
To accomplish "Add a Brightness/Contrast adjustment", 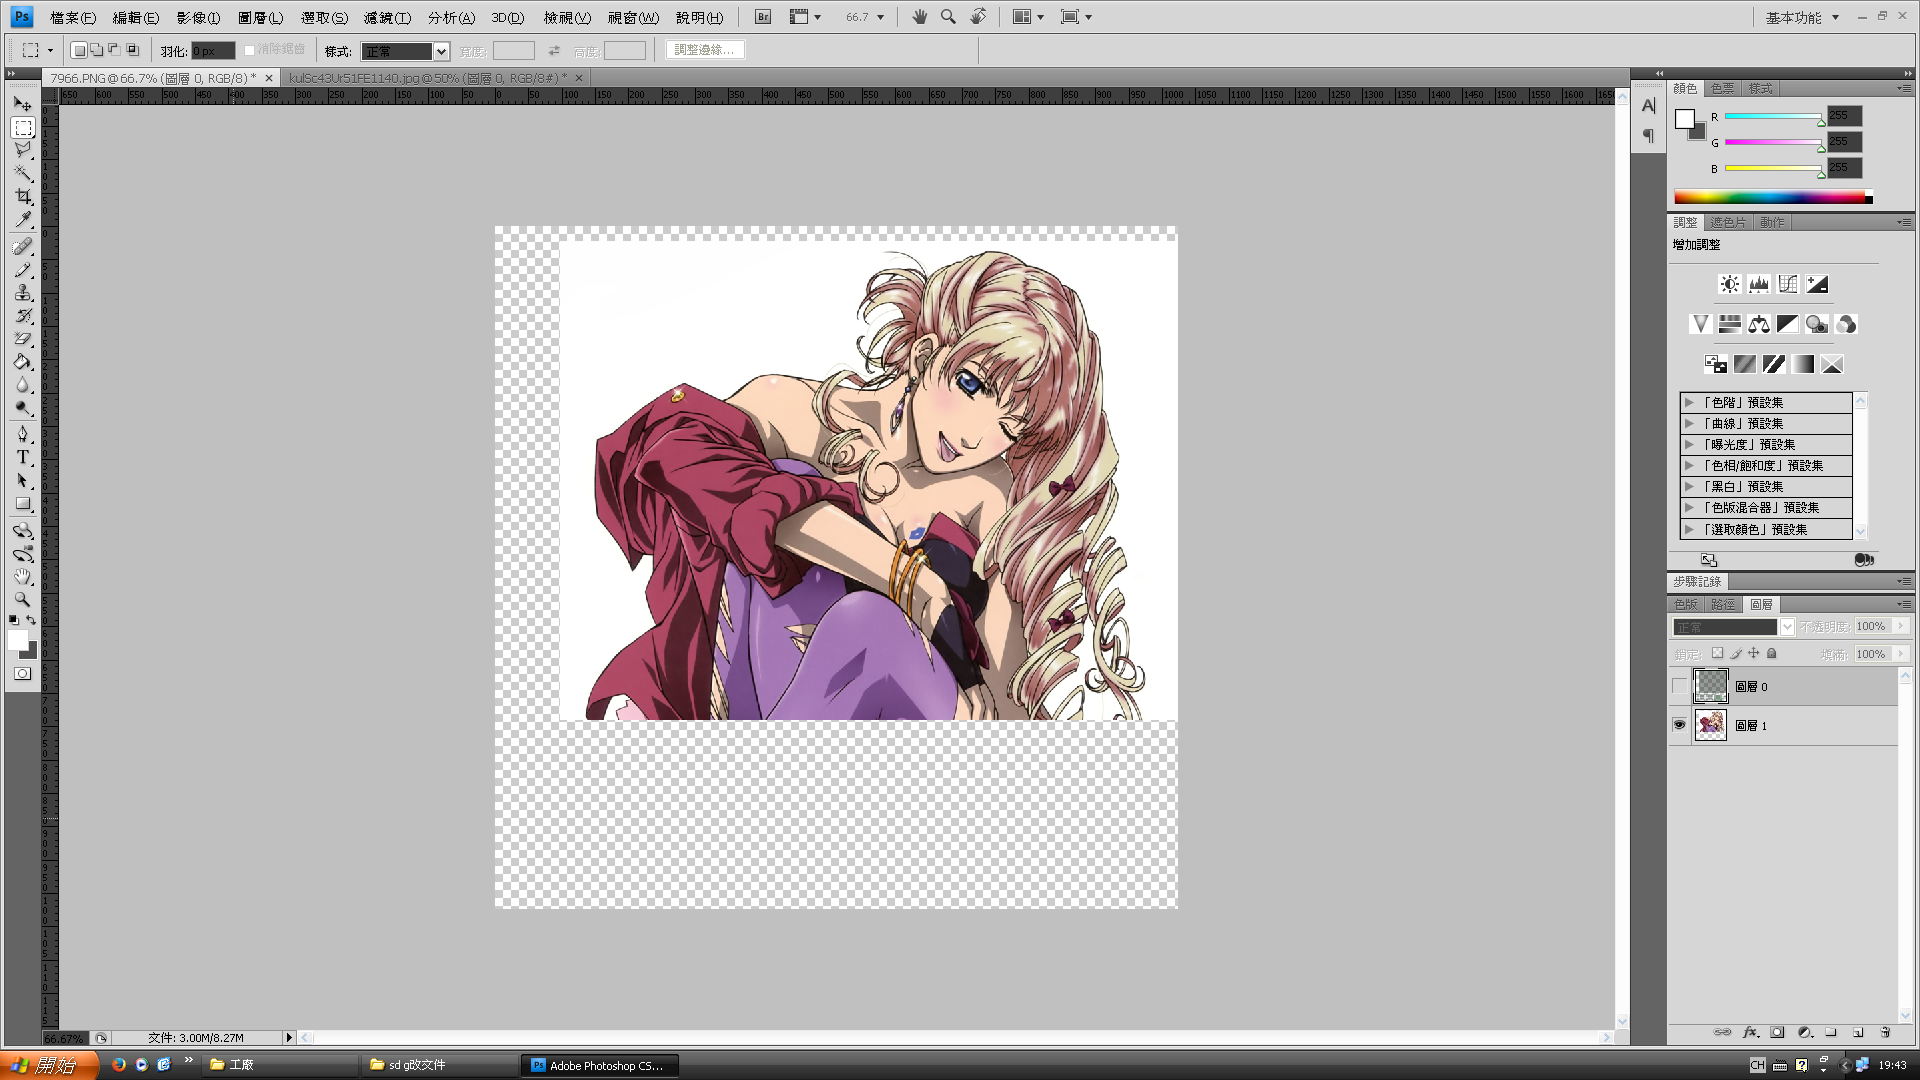I will (x=1729, y=284).
